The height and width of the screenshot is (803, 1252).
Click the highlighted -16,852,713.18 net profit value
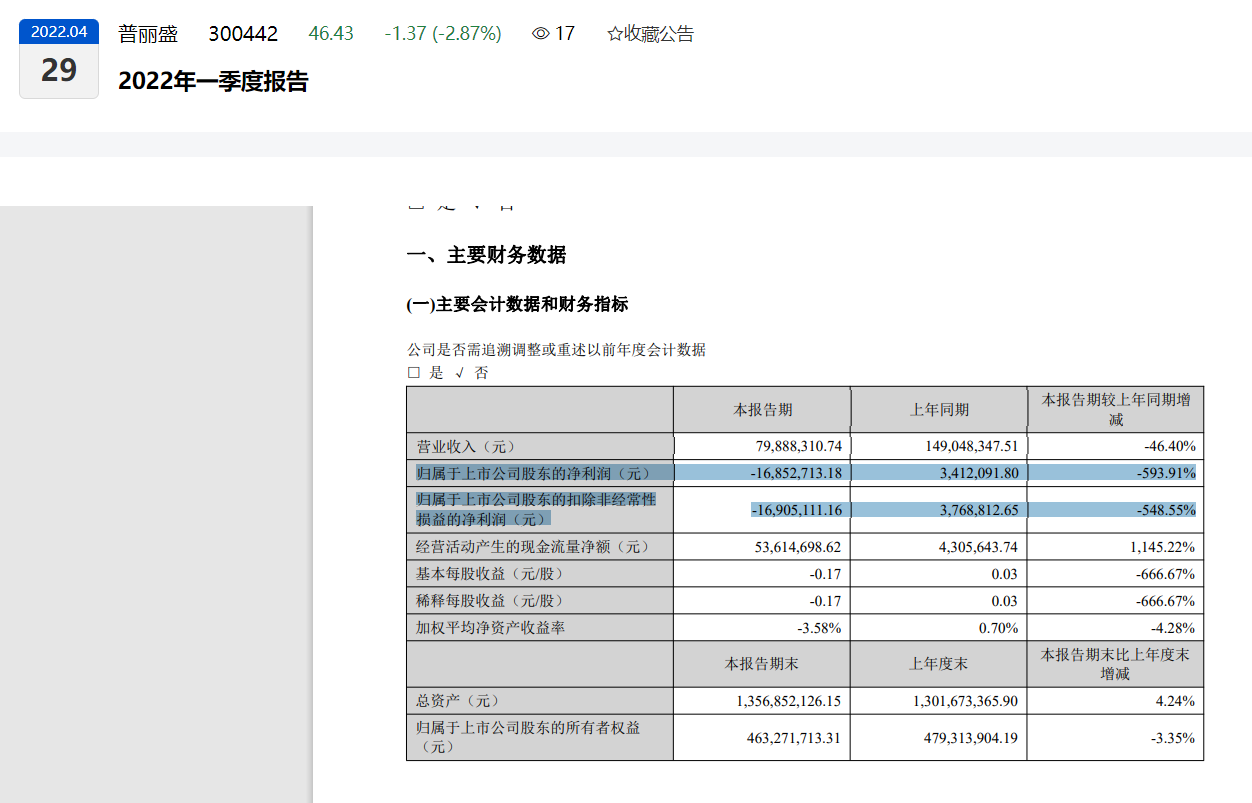[x=796, y=473]
